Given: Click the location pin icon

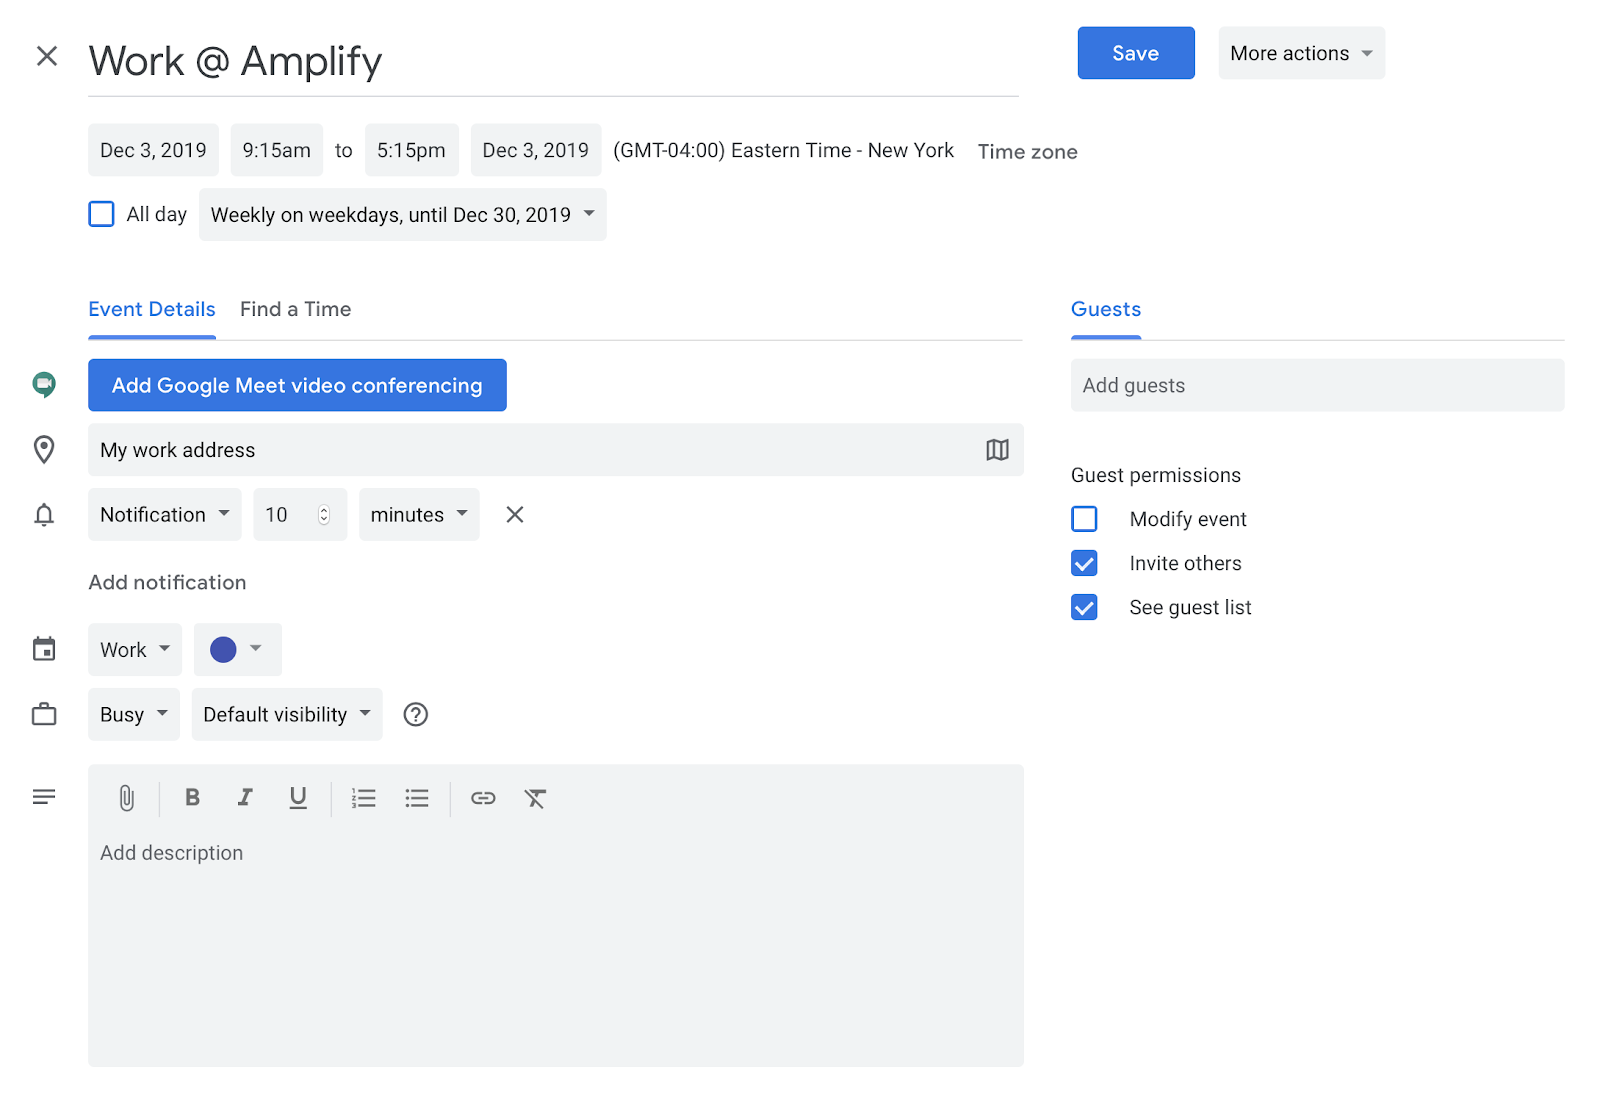Looking at the screenshot, I should (44, 450).
